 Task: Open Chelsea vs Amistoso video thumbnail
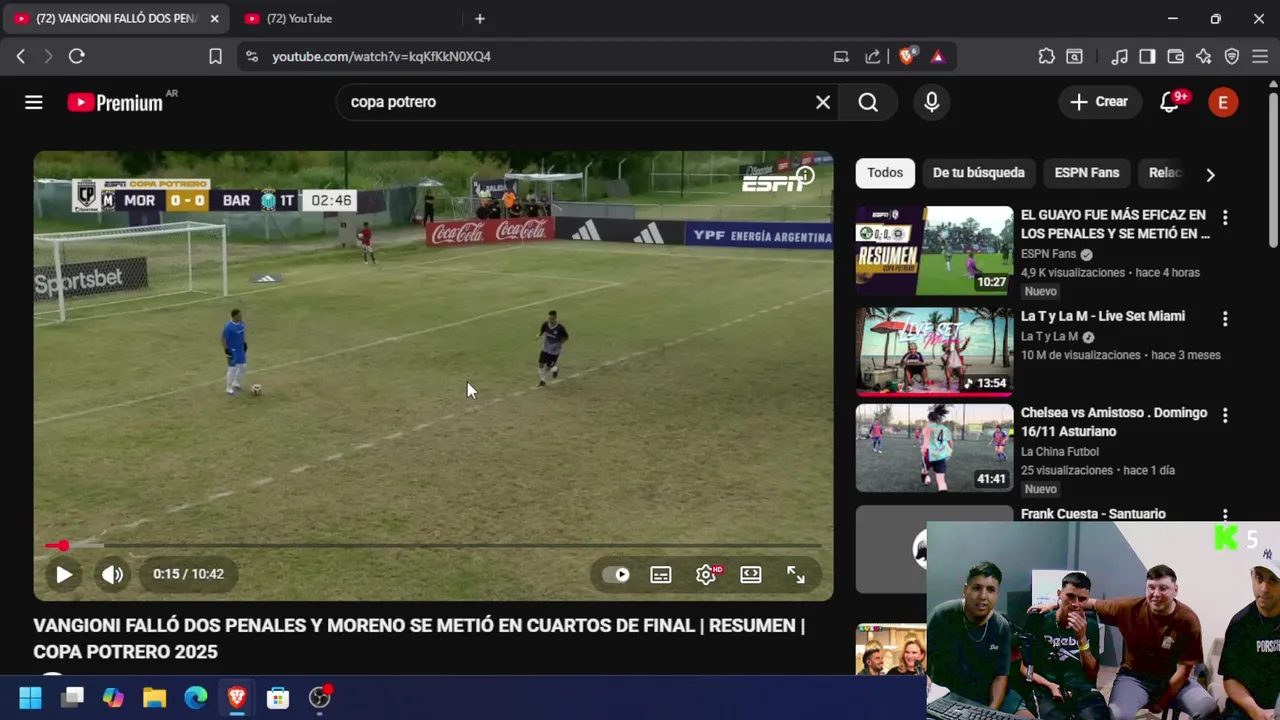pyautogui.click(x=934, y=448)
